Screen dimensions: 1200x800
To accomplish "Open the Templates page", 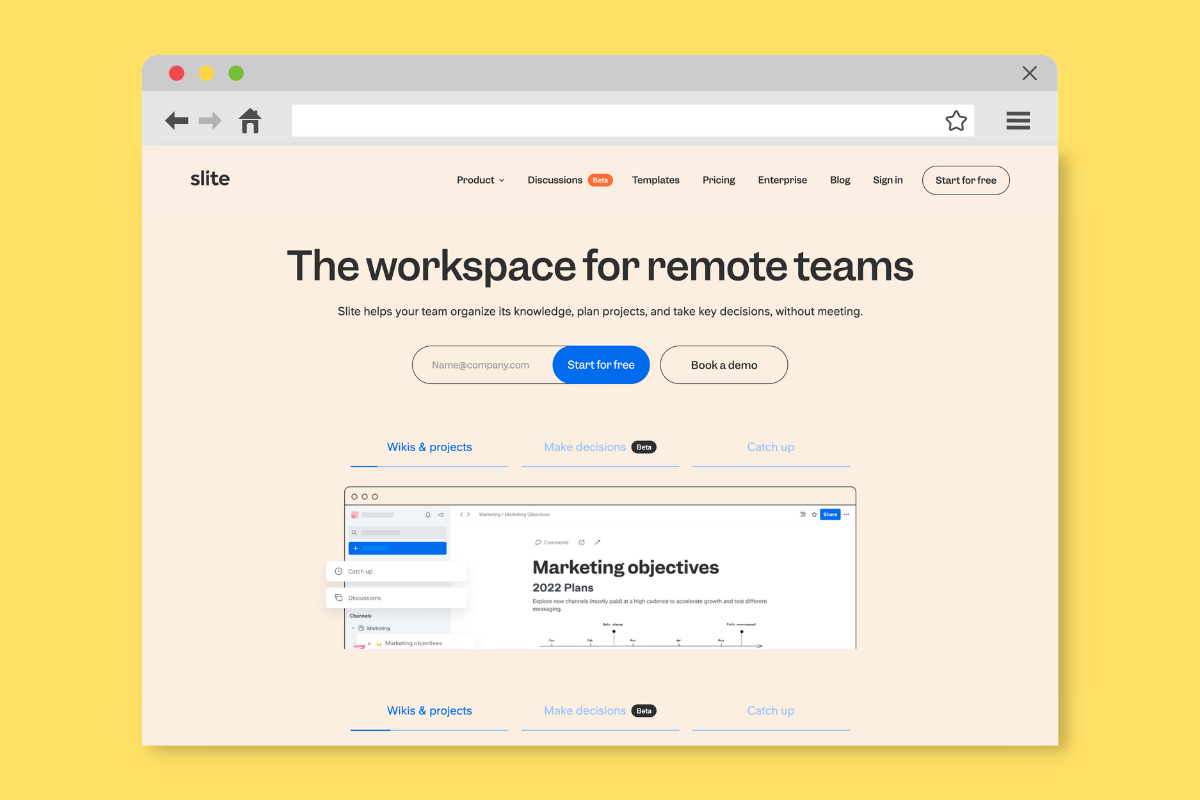I will point(656,180).
